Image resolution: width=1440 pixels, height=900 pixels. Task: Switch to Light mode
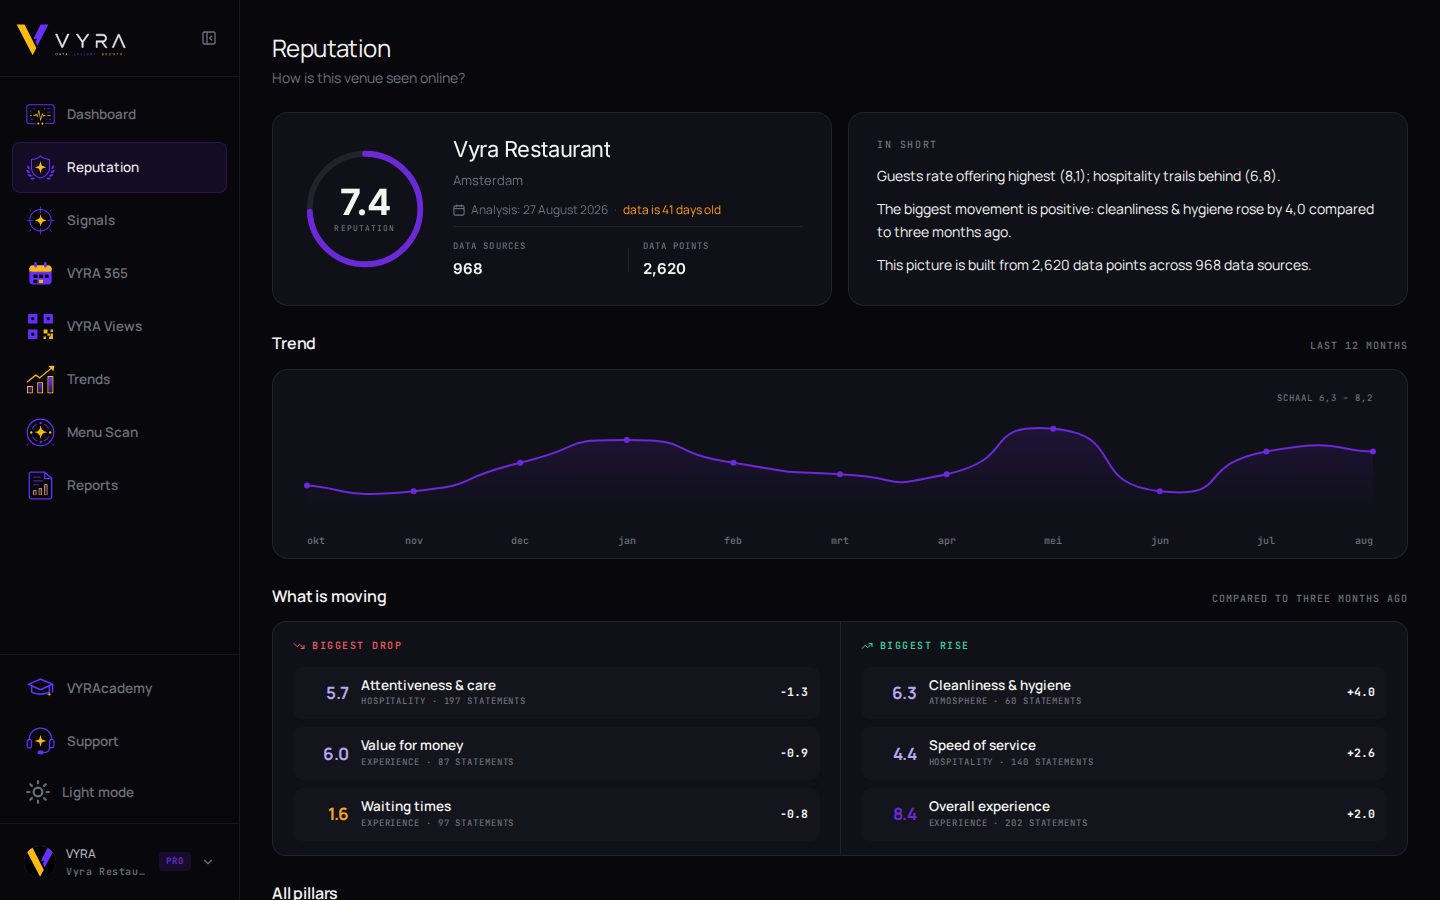click(x=119, y=792)
